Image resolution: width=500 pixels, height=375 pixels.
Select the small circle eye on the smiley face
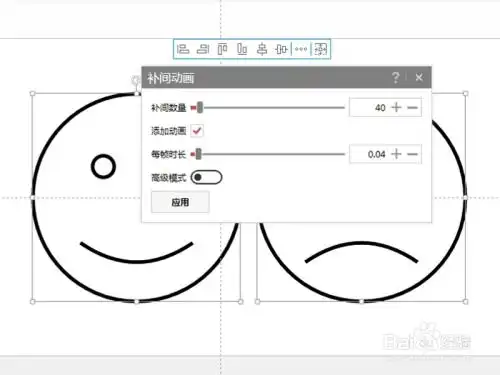click(x=103, y=166)
